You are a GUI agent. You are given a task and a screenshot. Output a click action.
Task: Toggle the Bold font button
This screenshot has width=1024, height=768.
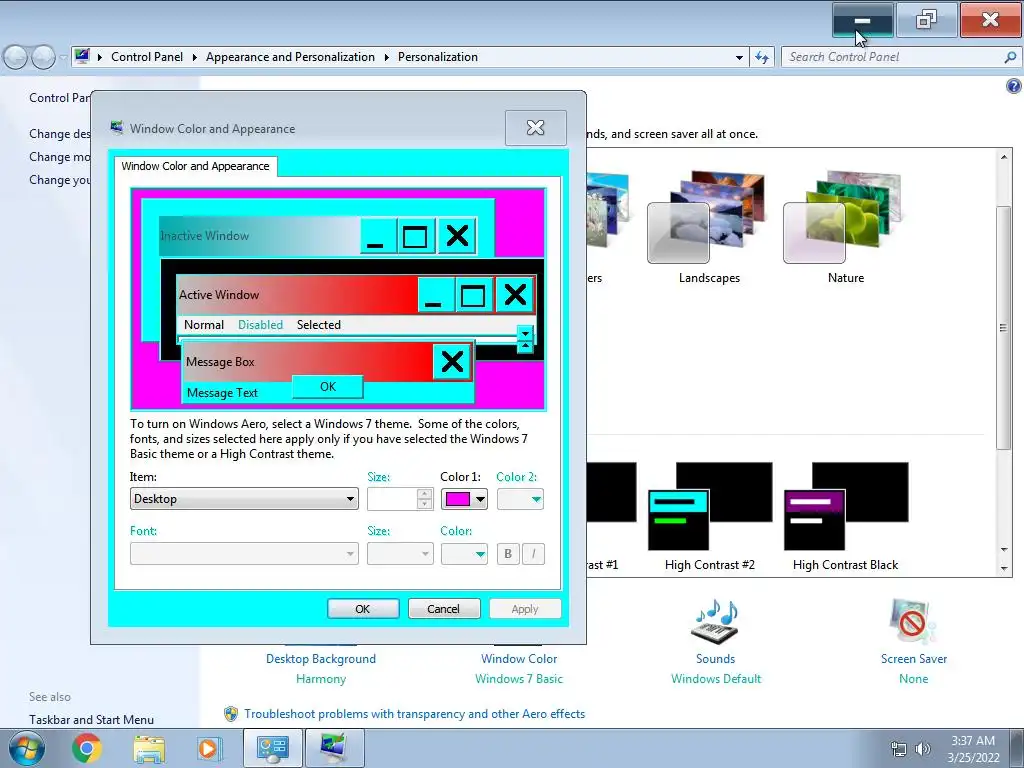[x=507, y=554]
